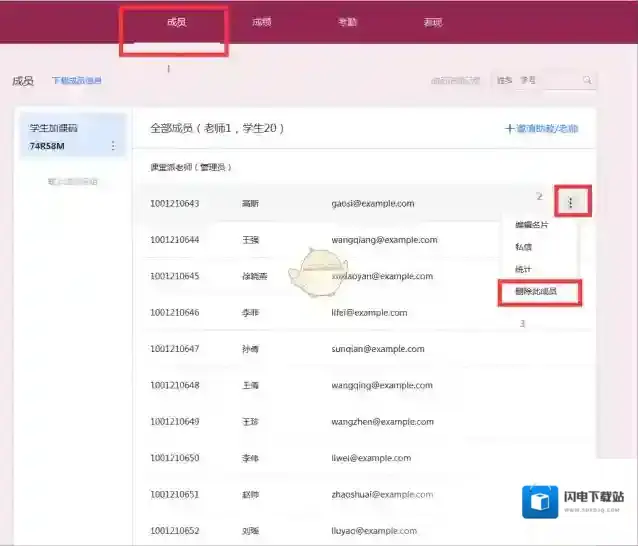Image resolution: width=638 pixels, height=546 pixels.
Task: Click the 闪电下载站 box logo
Action: pos(539,501)
